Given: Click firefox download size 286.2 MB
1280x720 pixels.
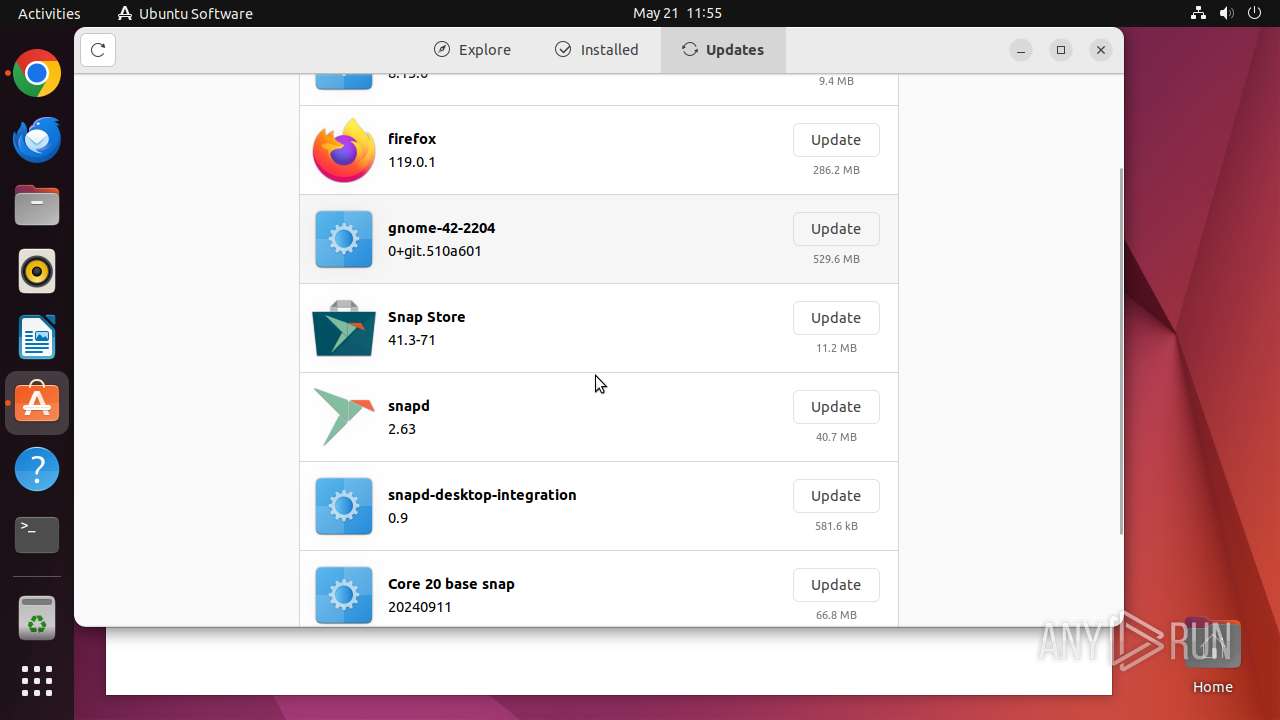Looking at the screenshot, I should point(836,170).
